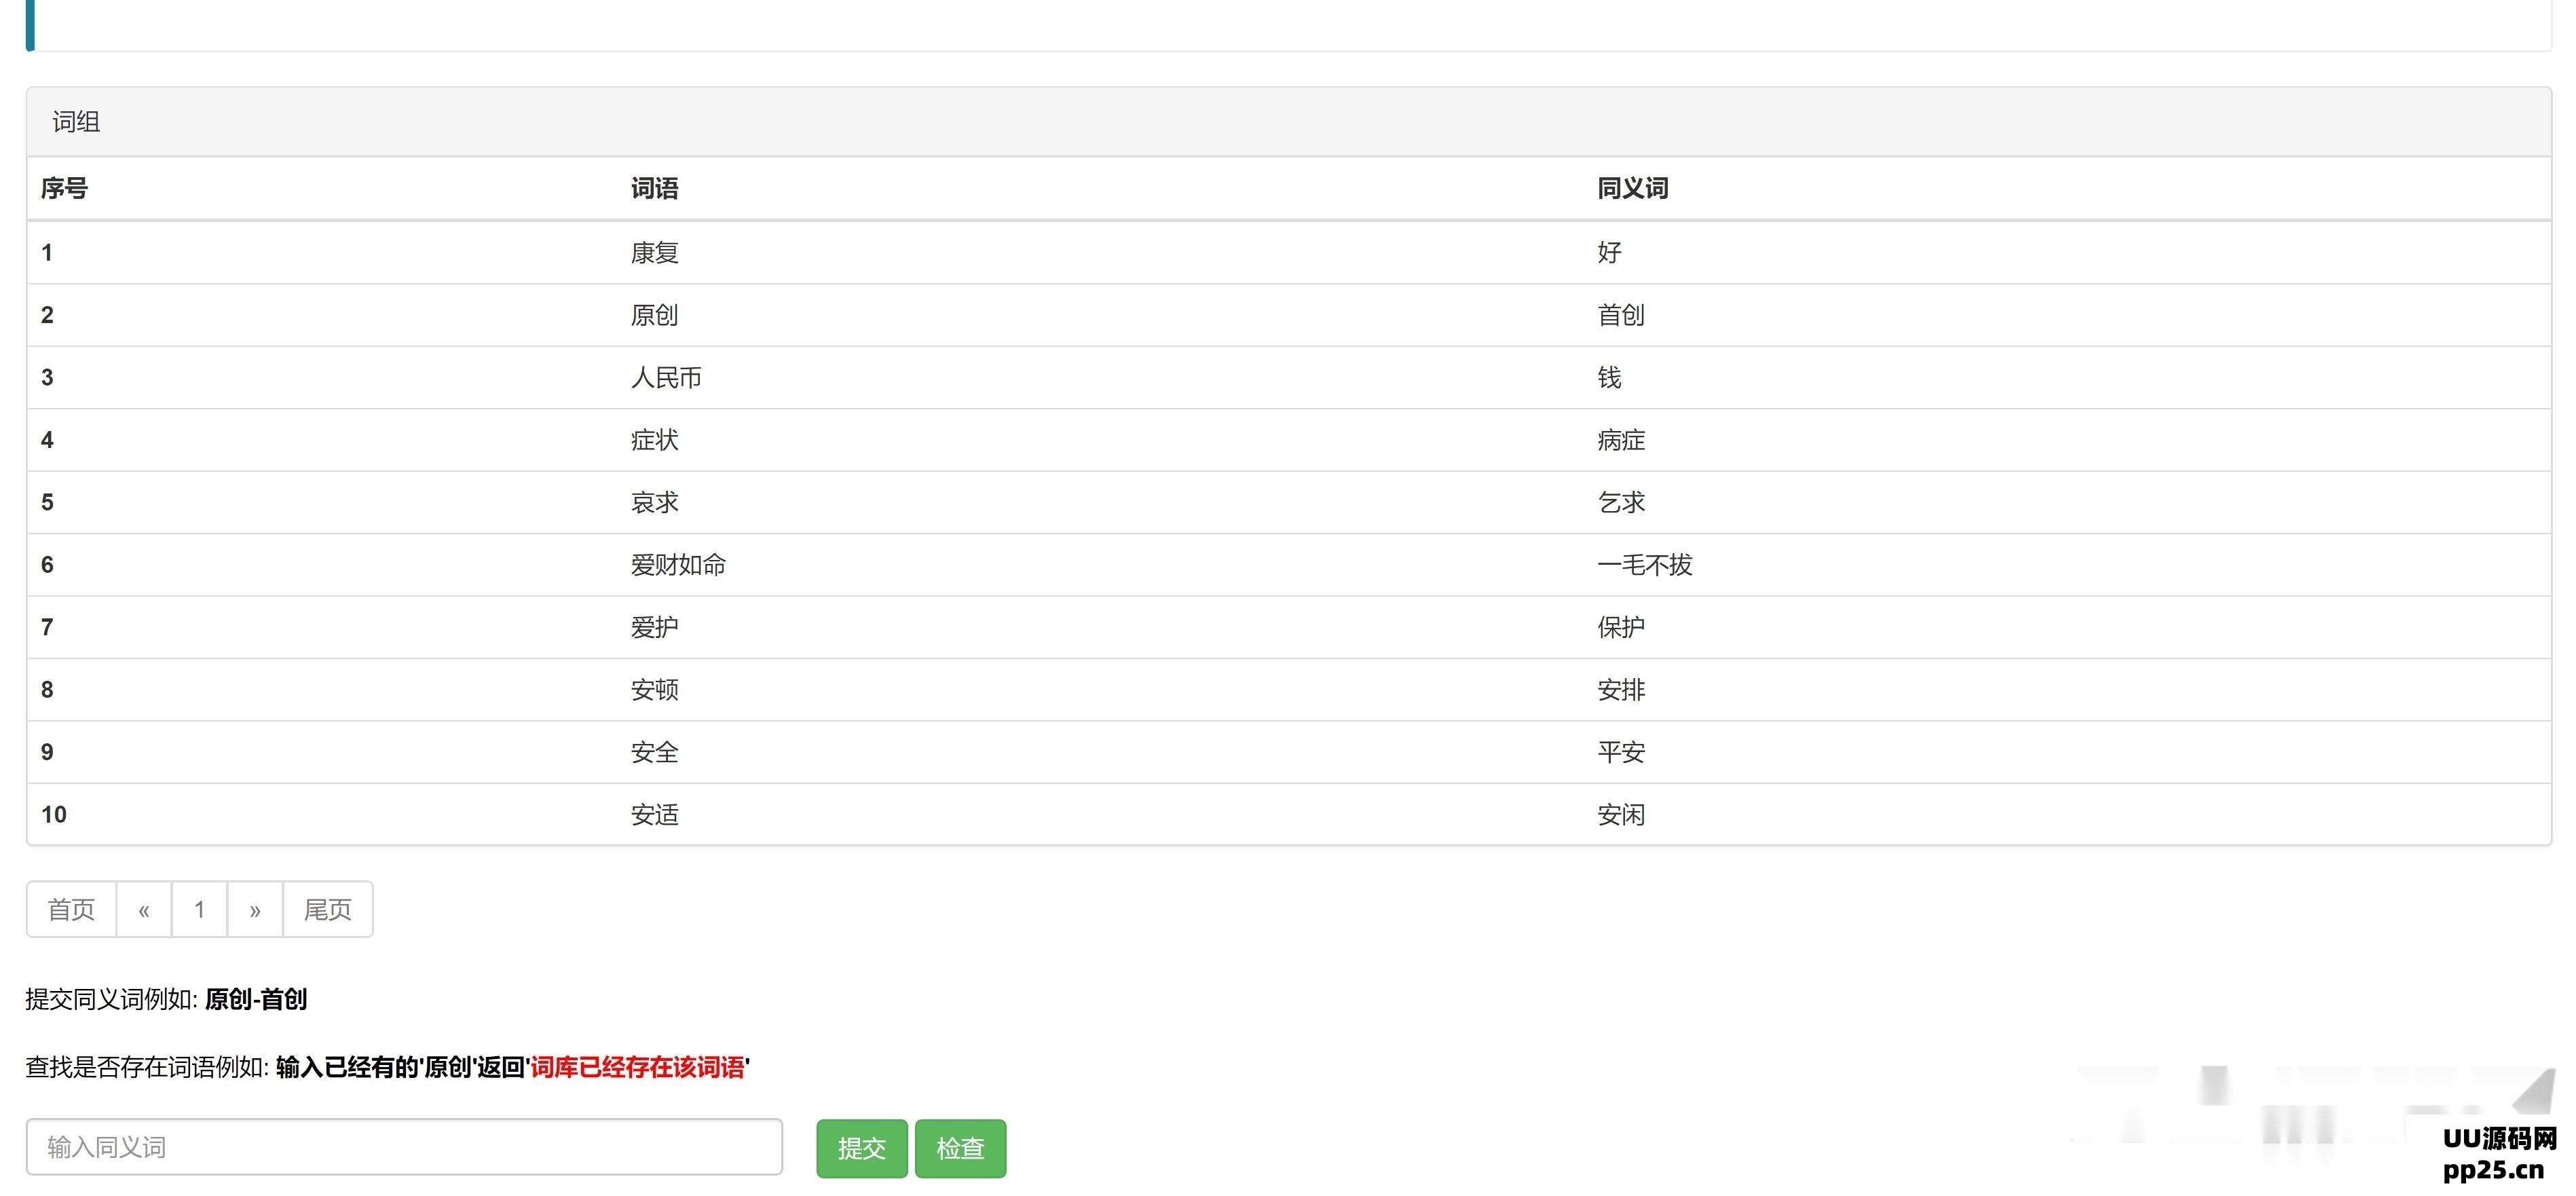Select page number 1 in pagination

click(199, 909)
